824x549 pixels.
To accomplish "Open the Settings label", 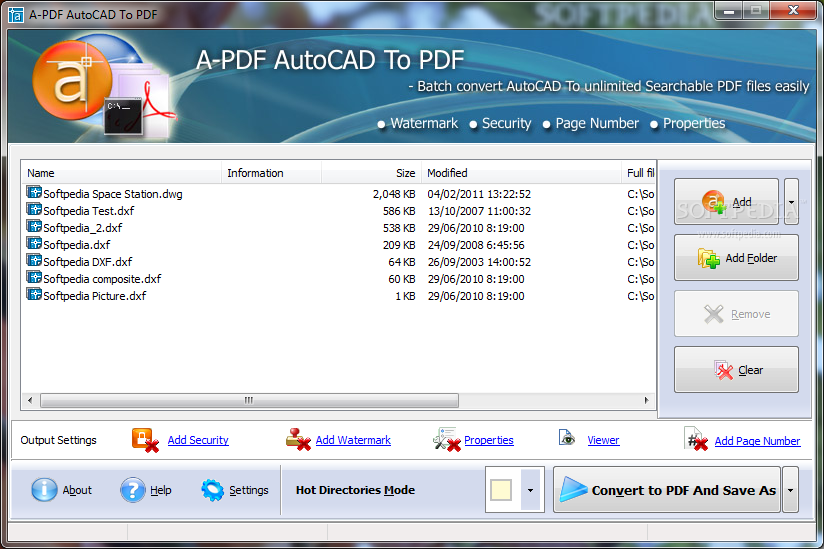I will pos(249,490).
